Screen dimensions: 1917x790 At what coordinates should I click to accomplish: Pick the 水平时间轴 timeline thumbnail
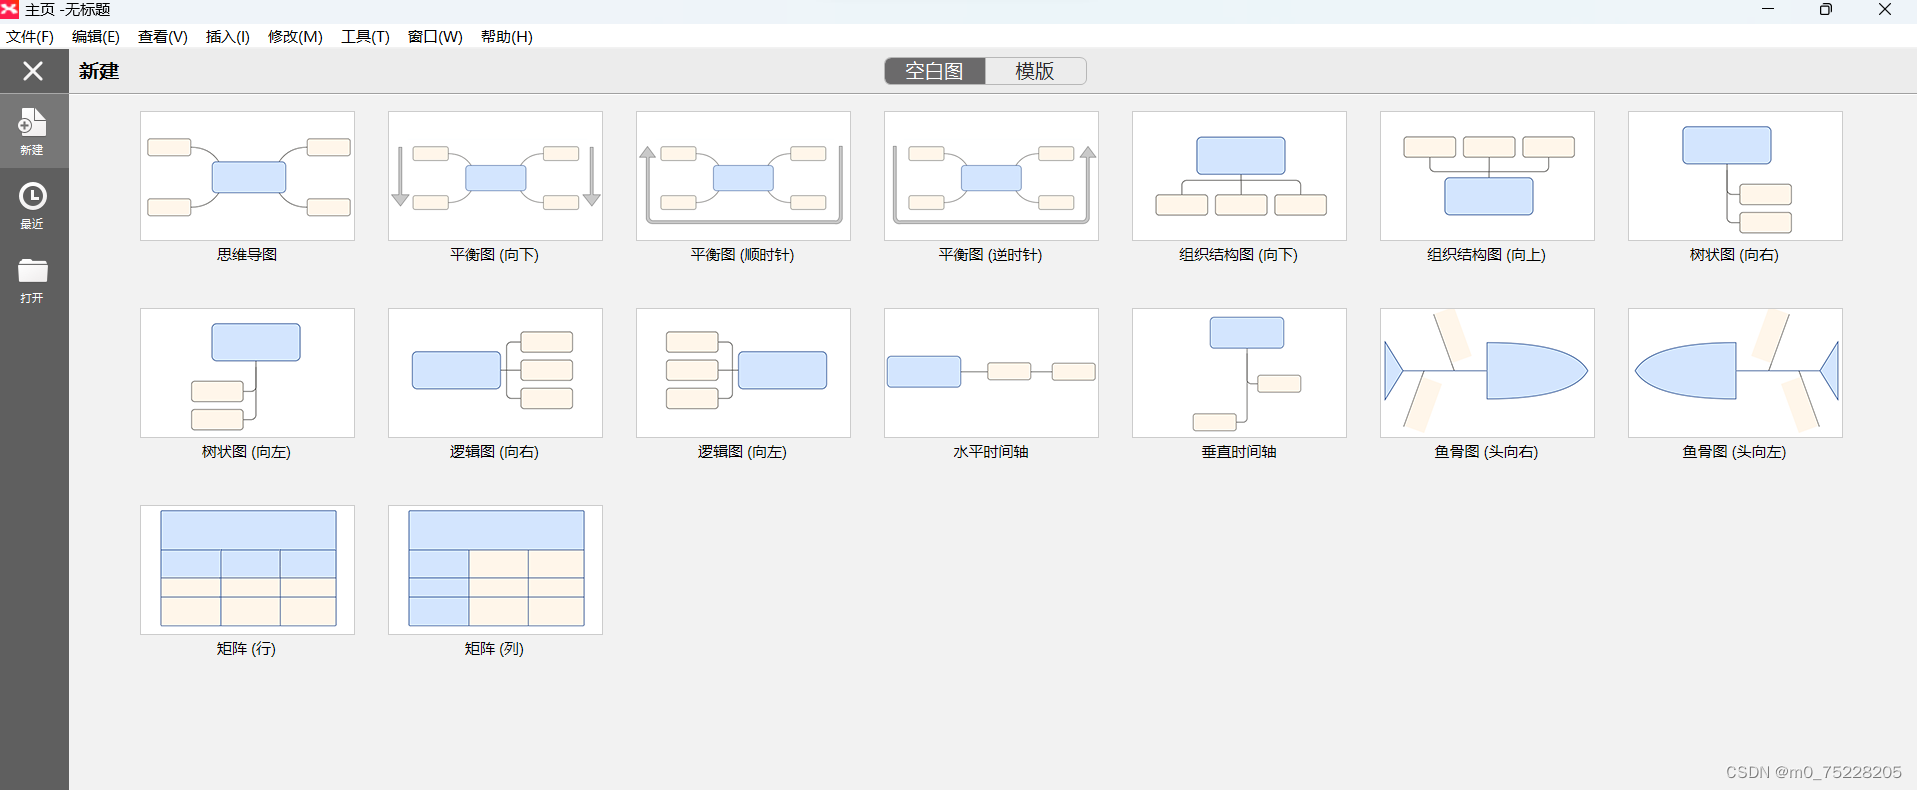(991, 373)
